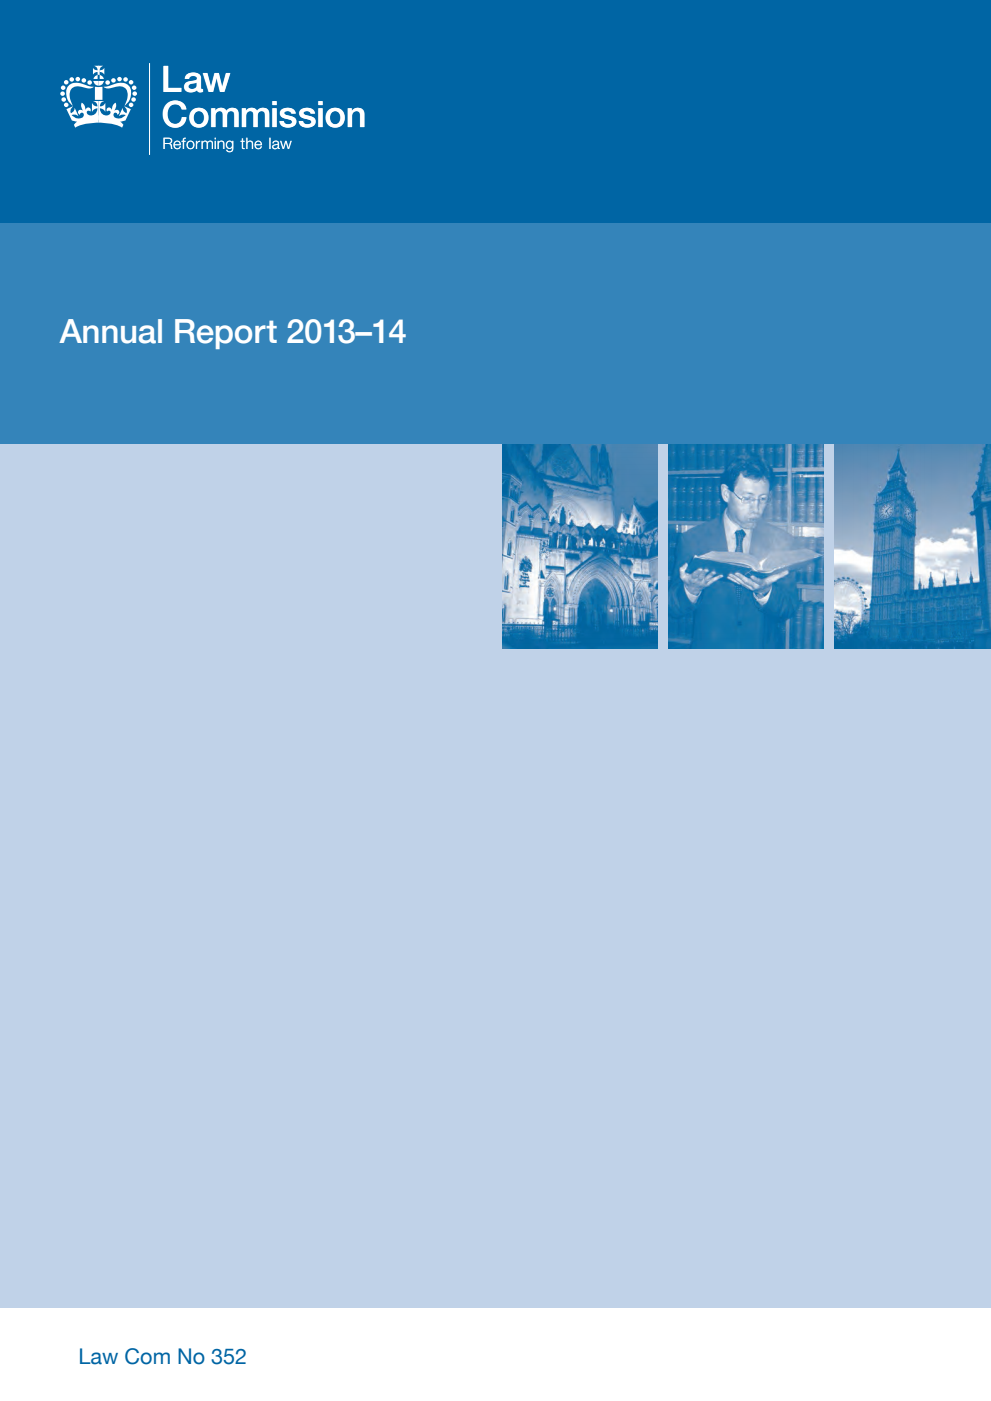Click the Law Com No 352 label
The image size is (991, 1401).
[163, 1357]
